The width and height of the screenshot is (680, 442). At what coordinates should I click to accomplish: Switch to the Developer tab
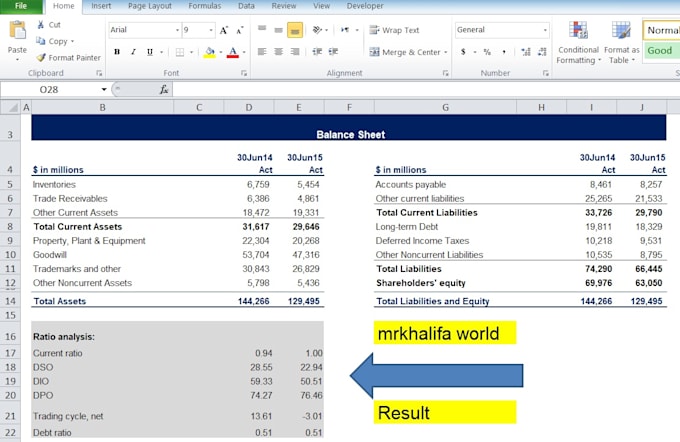365,6
